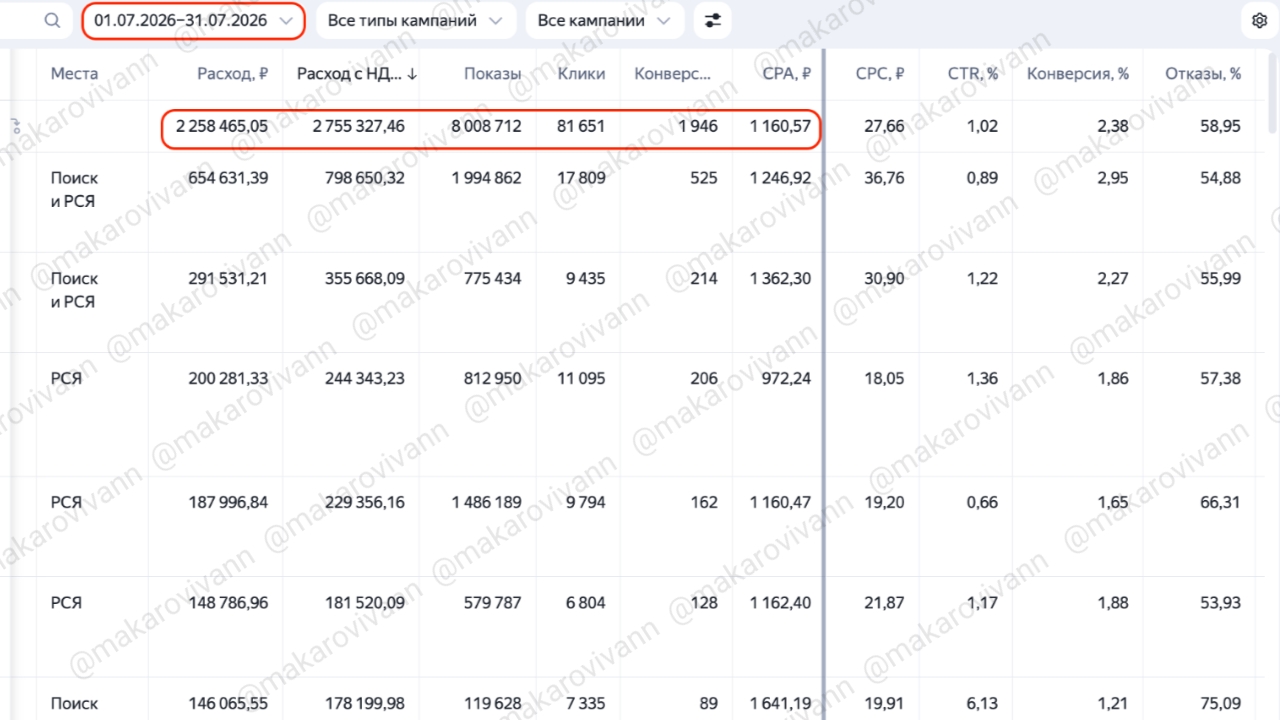Click impressions cell 119 628
Screen dimensions: 1280x720
[x=494, y=704]
